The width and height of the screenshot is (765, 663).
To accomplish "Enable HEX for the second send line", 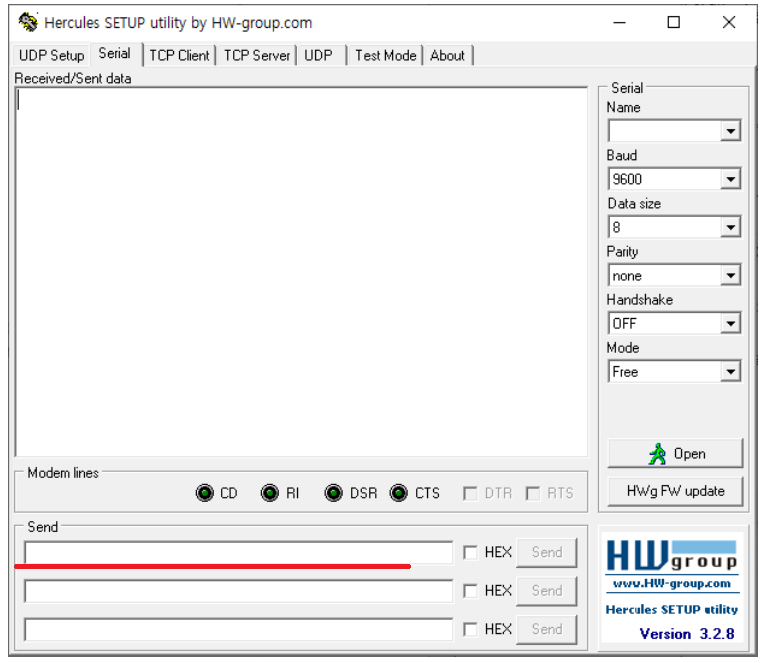I will click(x=470, y=591).
